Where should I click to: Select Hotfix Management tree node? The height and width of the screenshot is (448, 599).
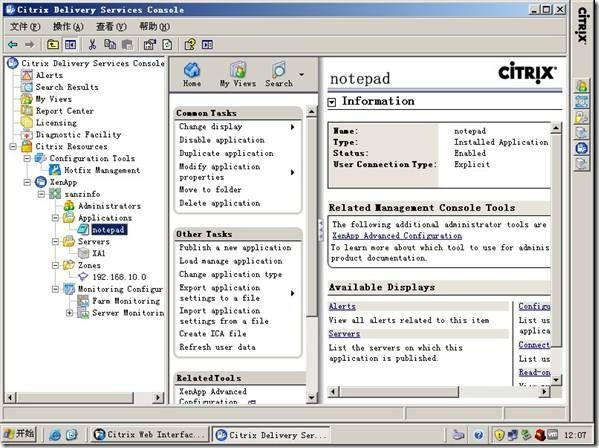tap(102, 170)
